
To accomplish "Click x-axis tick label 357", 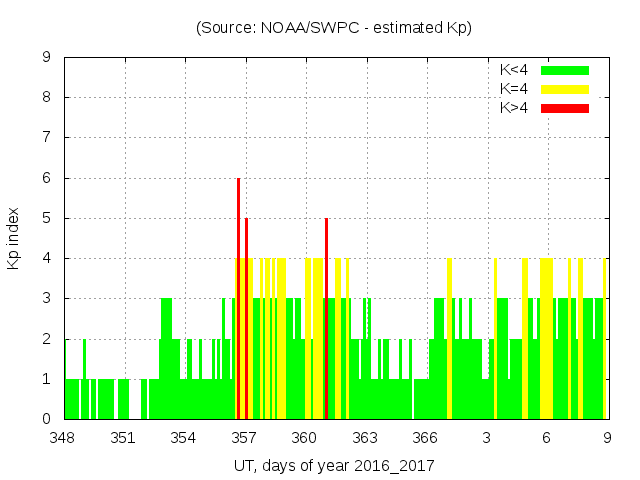I will pos(244,438).
